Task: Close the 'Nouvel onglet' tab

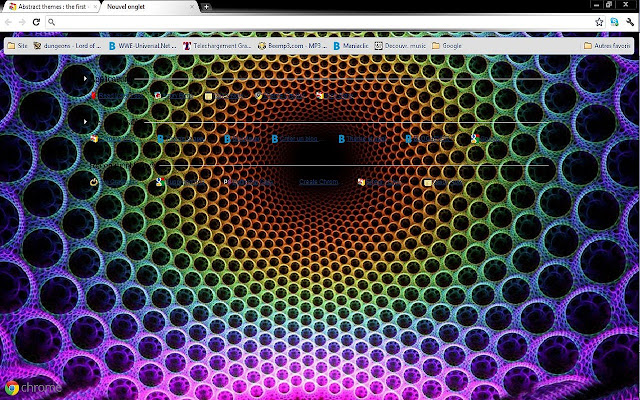Action: (192, 7)
